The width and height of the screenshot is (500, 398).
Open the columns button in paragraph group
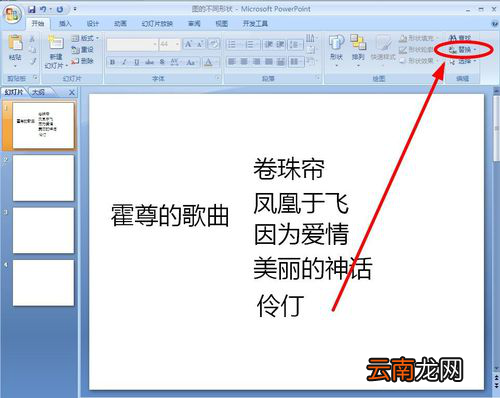[295, 62]
